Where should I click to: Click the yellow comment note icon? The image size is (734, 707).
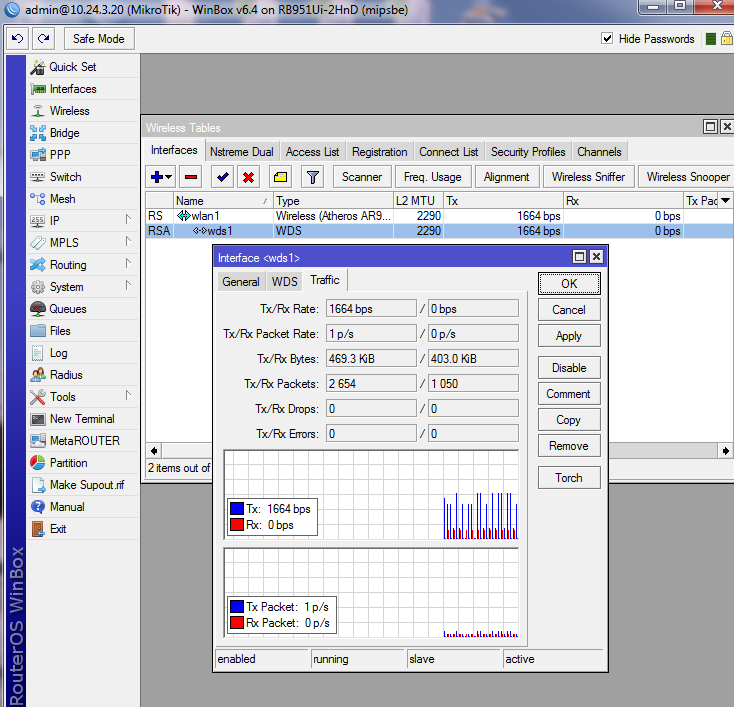coord(280,177)
